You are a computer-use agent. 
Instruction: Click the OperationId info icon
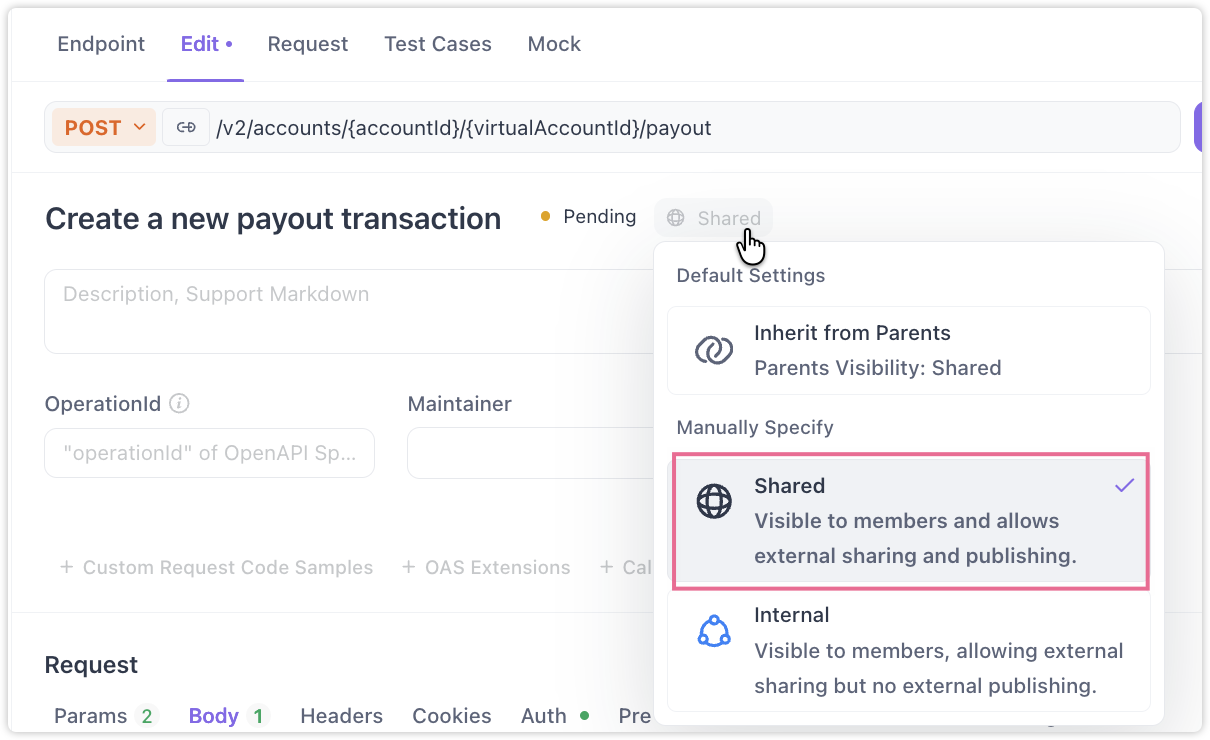click(x=179, y=404)
